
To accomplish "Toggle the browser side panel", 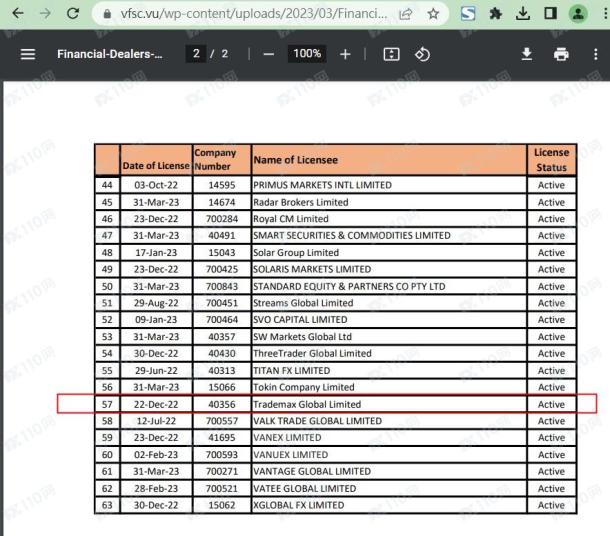I will tap(550, 14).
